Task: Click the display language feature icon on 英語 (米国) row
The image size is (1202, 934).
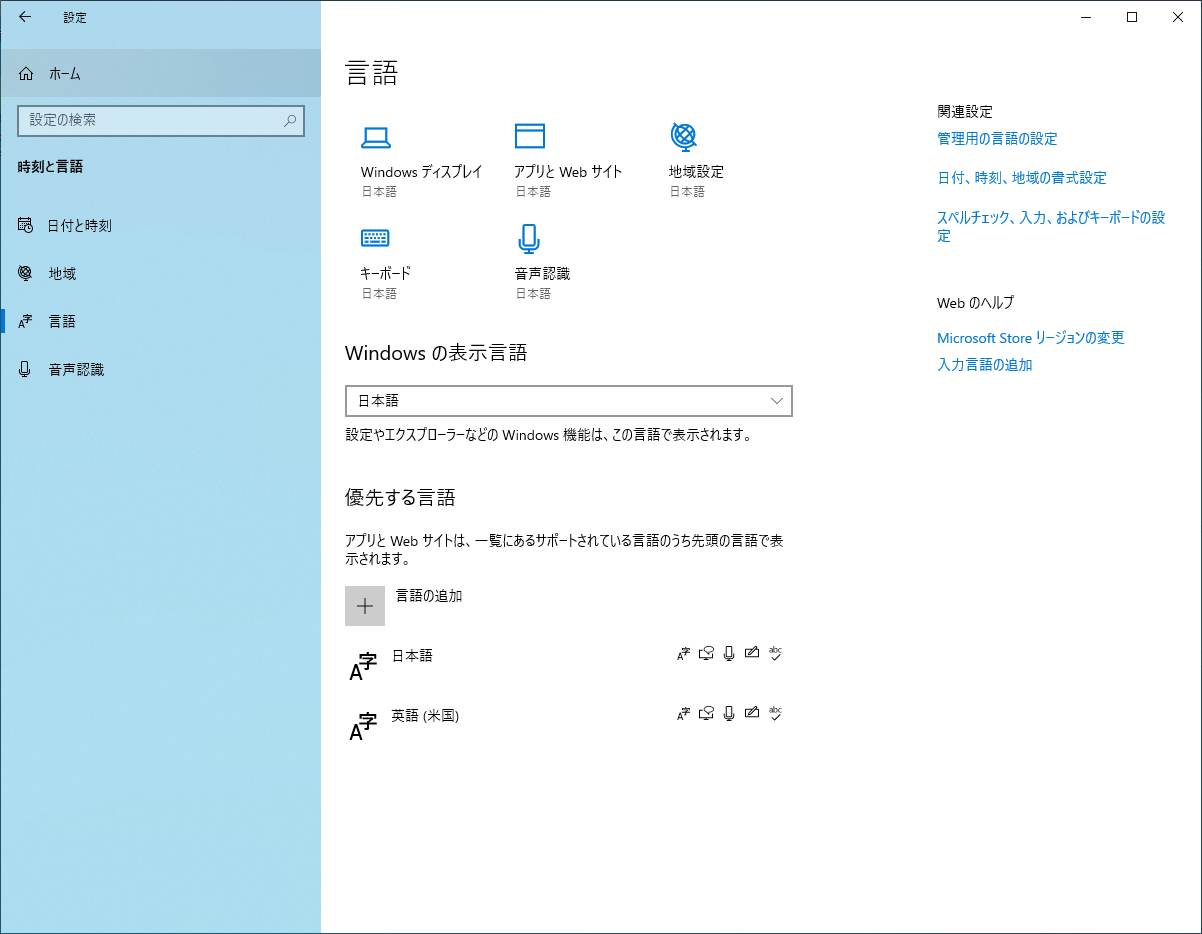Action: coord(683,714)
